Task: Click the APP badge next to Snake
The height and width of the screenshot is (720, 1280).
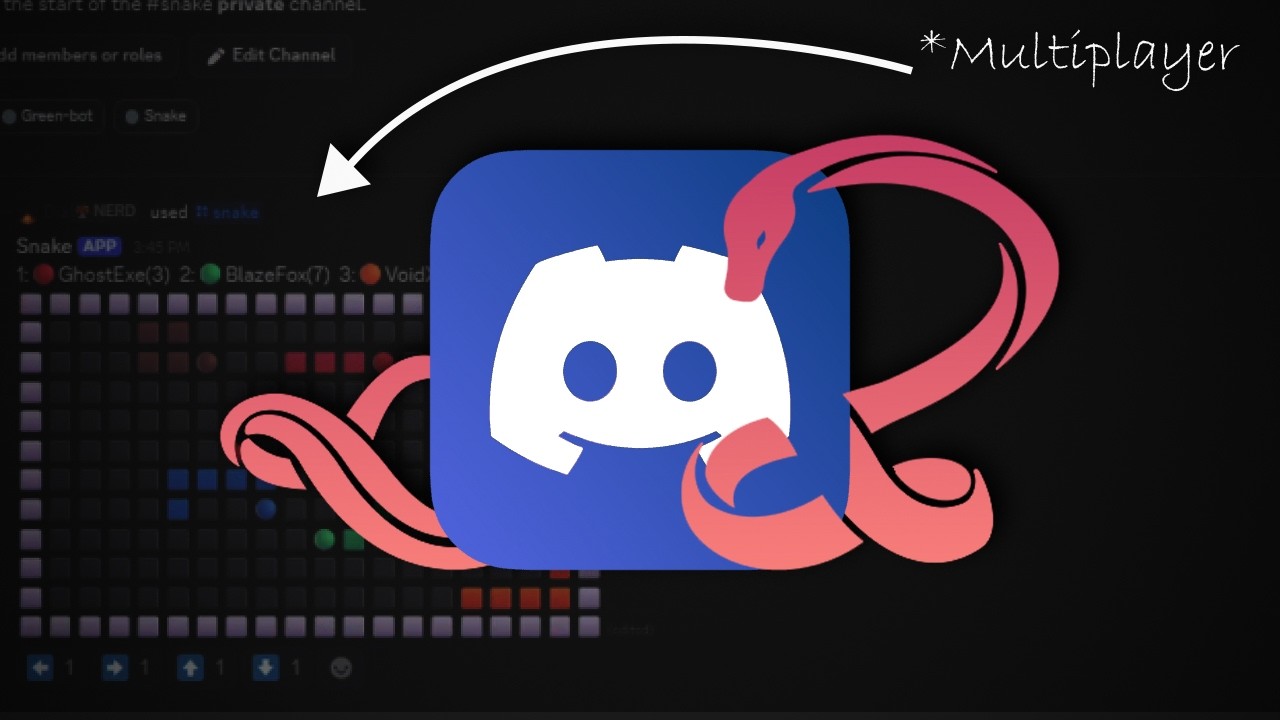Action: point(99,246)
